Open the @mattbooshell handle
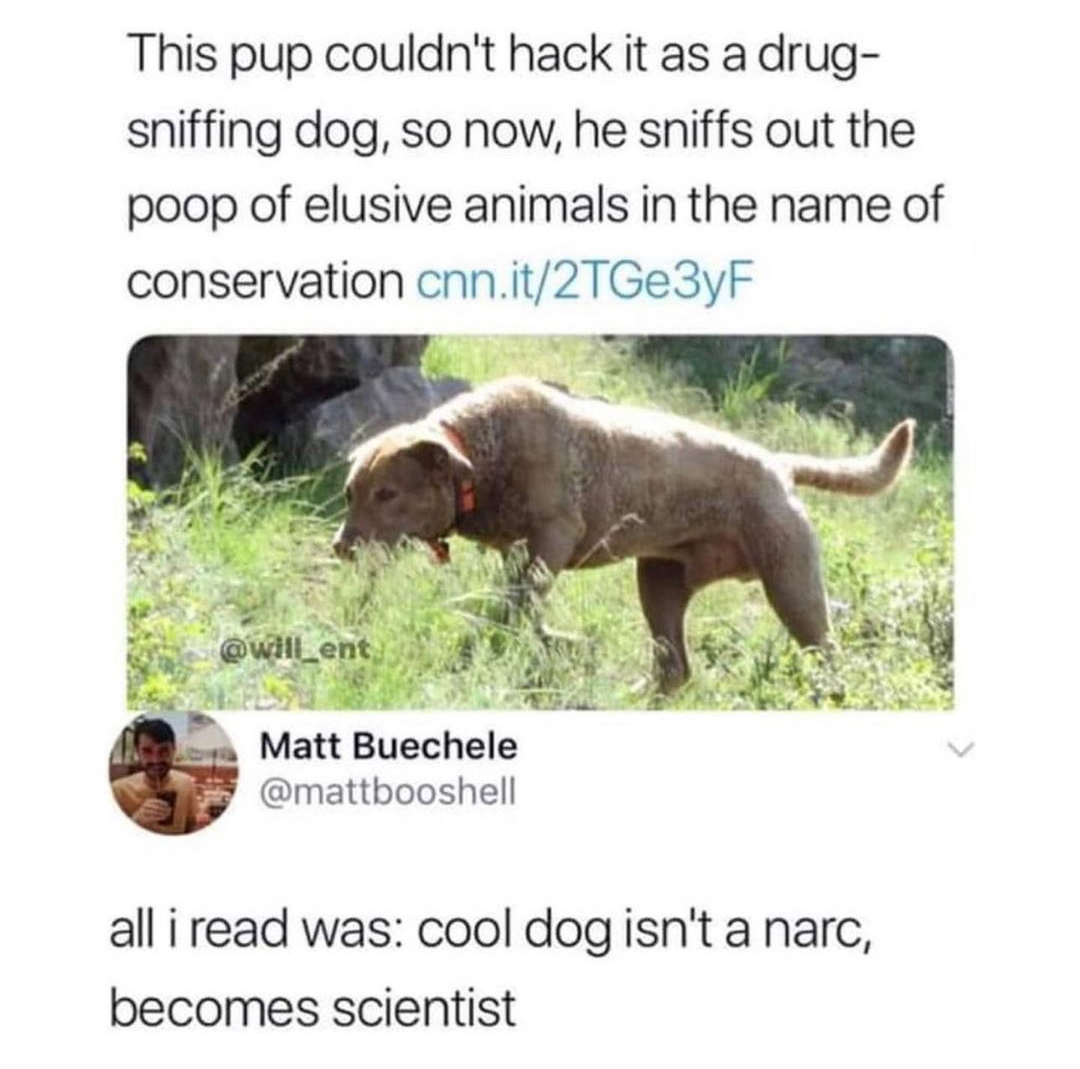This screenshot has height=1069, width=1080. tap(387, 791)
